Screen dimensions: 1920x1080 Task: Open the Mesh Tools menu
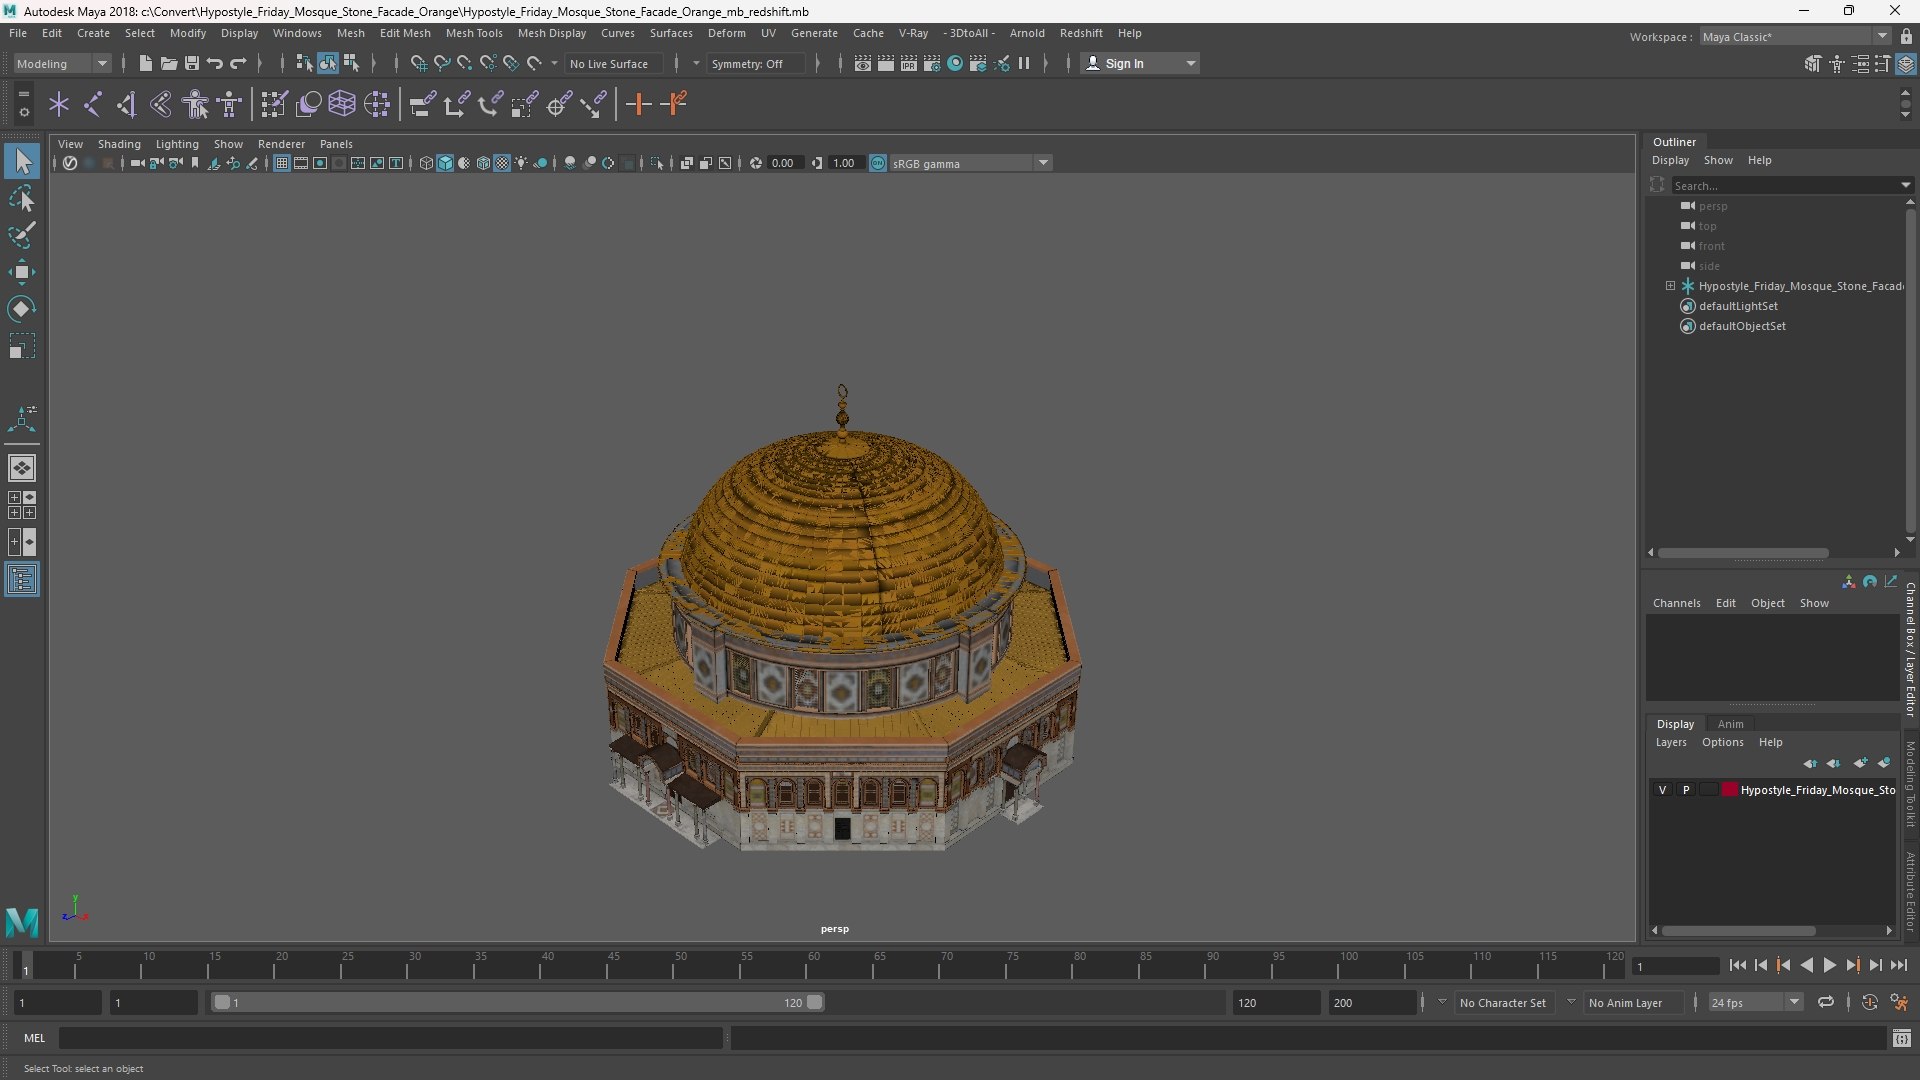click(x=474, y=33)
